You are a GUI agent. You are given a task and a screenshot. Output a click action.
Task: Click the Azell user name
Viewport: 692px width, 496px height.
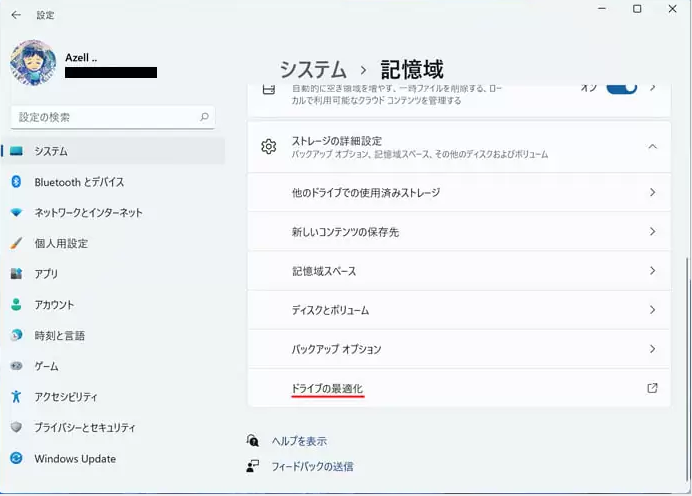pyautogui.click(x=81, y=58)
